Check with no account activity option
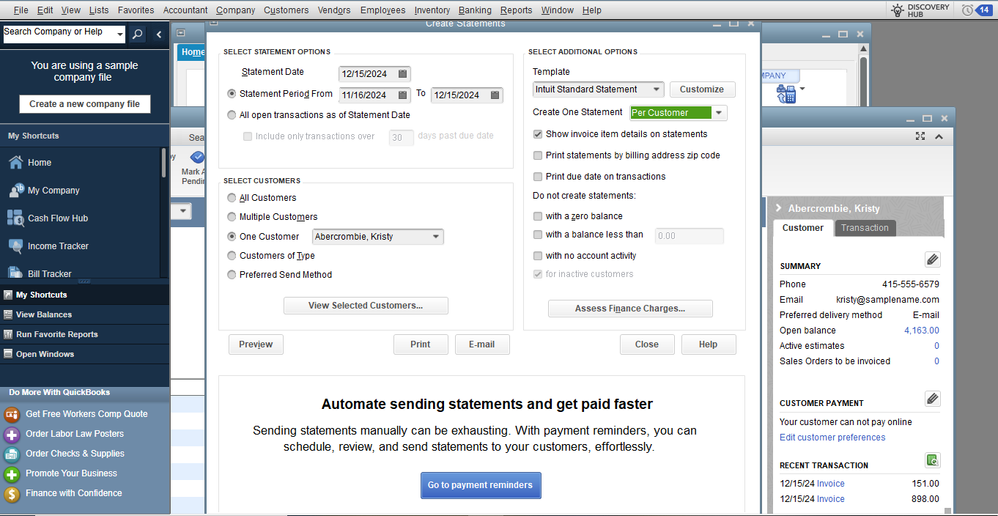 point(538,256)
